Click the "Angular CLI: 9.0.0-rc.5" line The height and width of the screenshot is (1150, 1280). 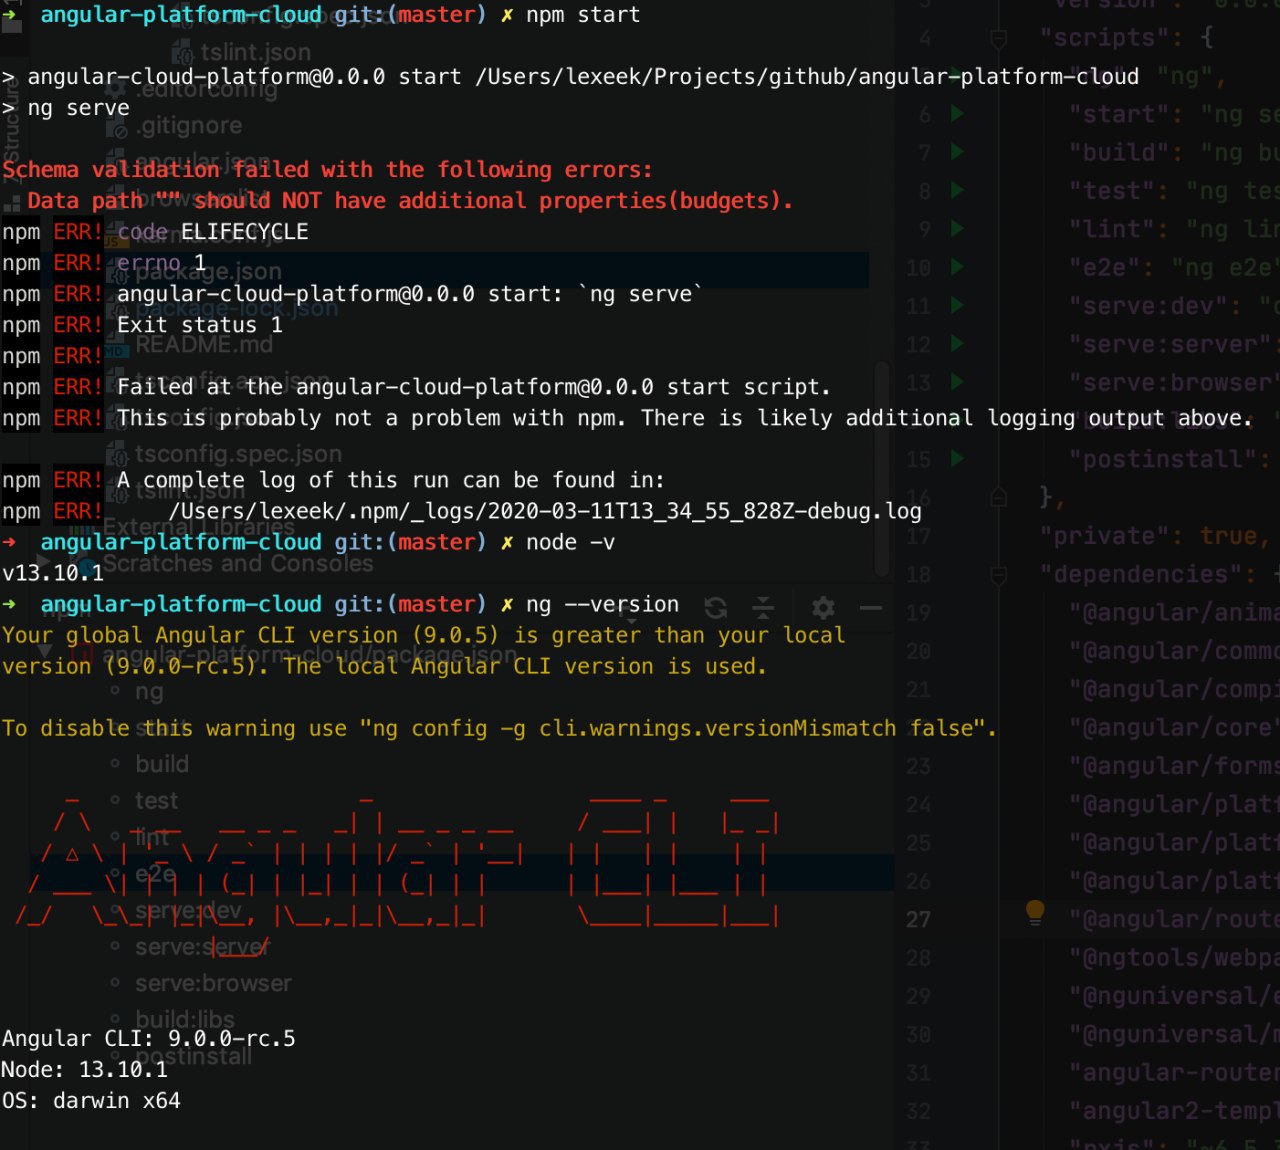tap(149, 1039)
